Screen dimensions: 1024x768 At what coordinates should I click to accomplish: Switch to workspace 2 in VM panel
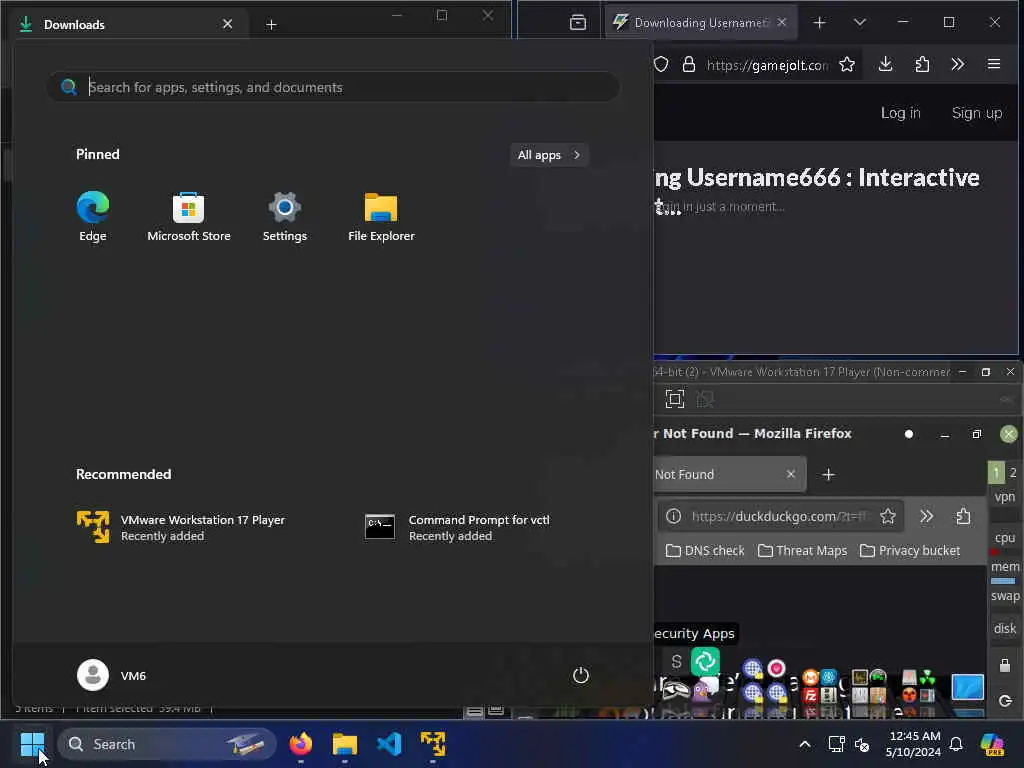pyautogui.click(x=1013, y=472)
